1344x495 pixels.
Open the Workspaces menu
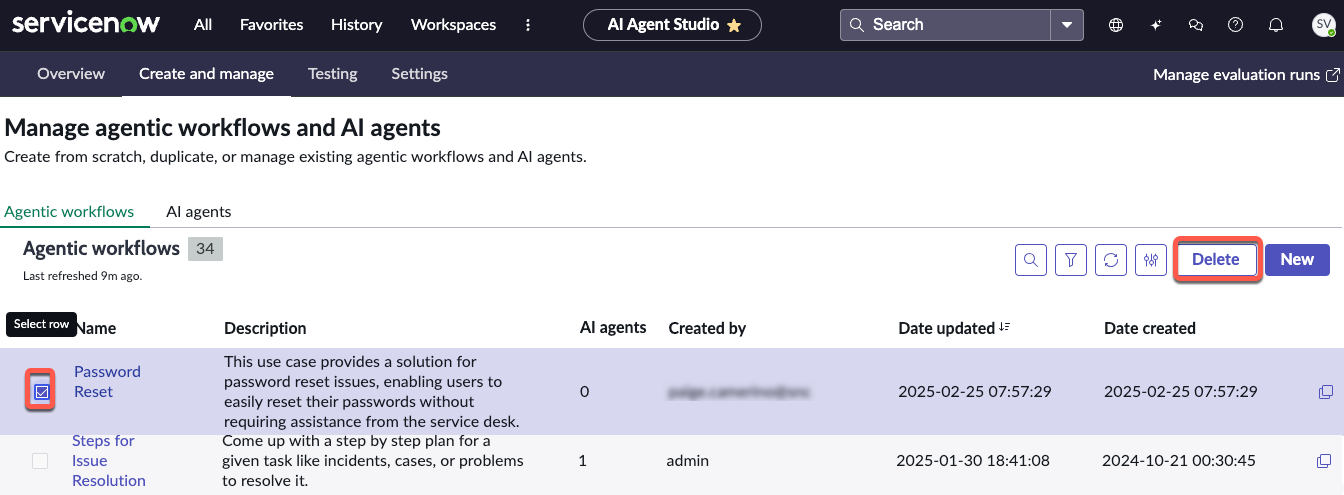[453, 24]
